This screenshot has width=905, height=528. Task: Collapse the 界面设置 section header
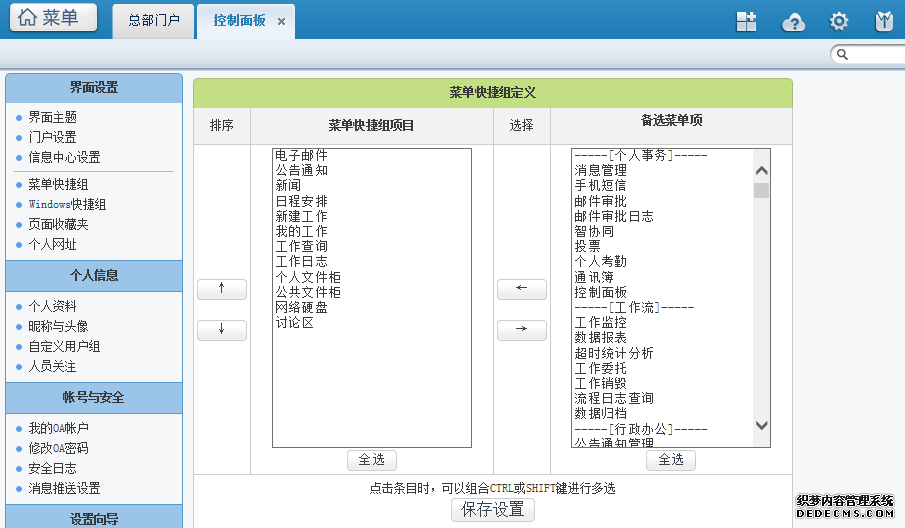pyautogui.click(x=94, y=88)
